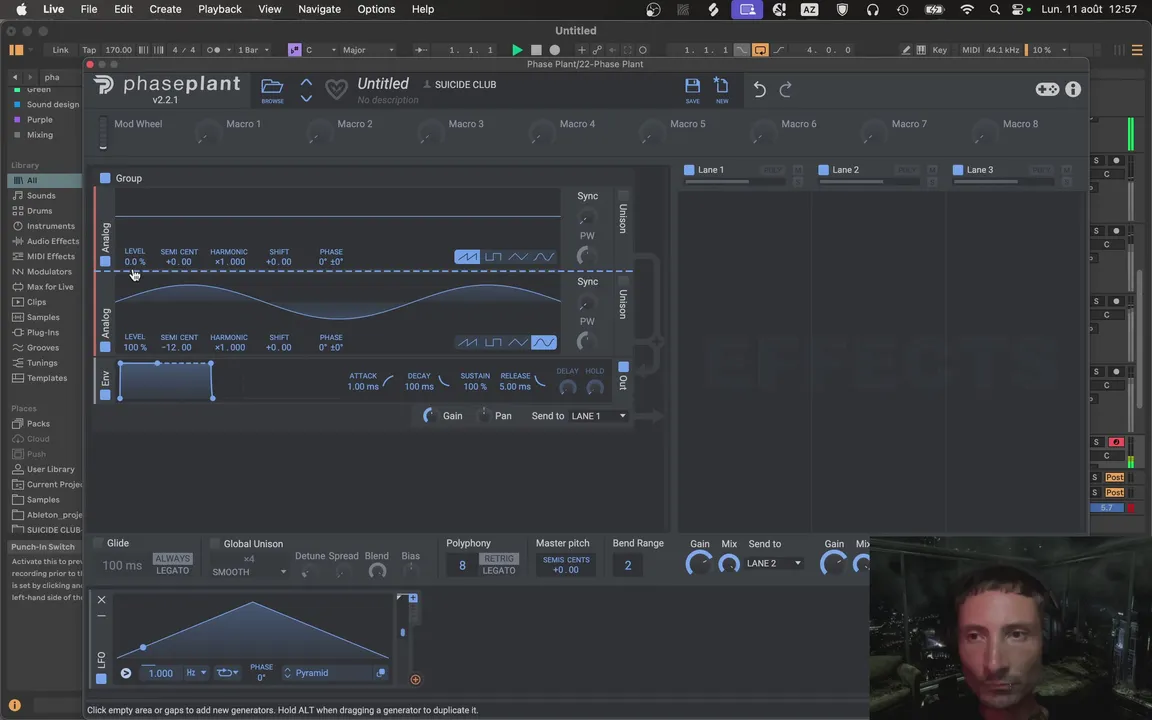Disable the second Analog oscillator
Image resolution: width=1152 pixels, height=720 pixels.
[105, 347]
